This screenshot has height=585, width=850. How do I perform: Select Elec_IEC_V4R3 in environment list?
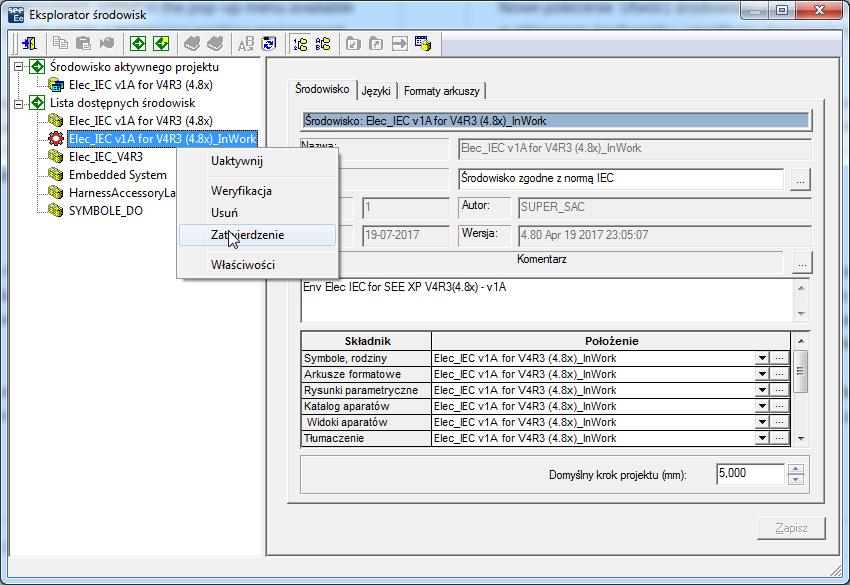pyautogui.click(x=106, y=157)
